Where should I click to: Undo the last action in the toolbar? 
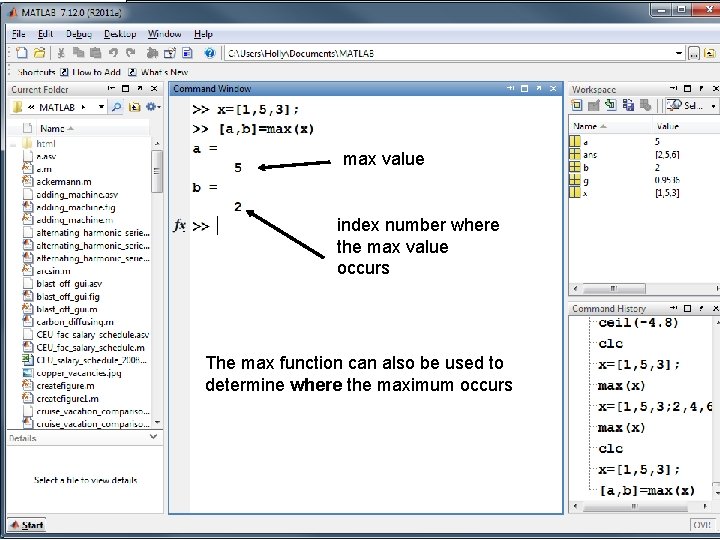[x=113, y=53]
